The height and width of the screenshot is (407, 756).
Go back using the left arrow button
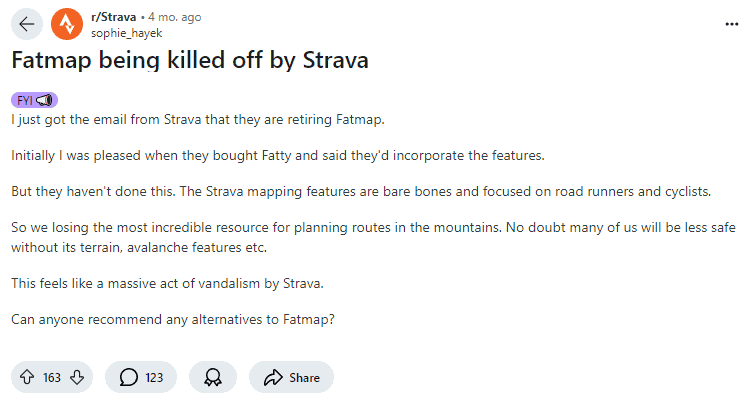pyautogui.click(x=27, y=24)
